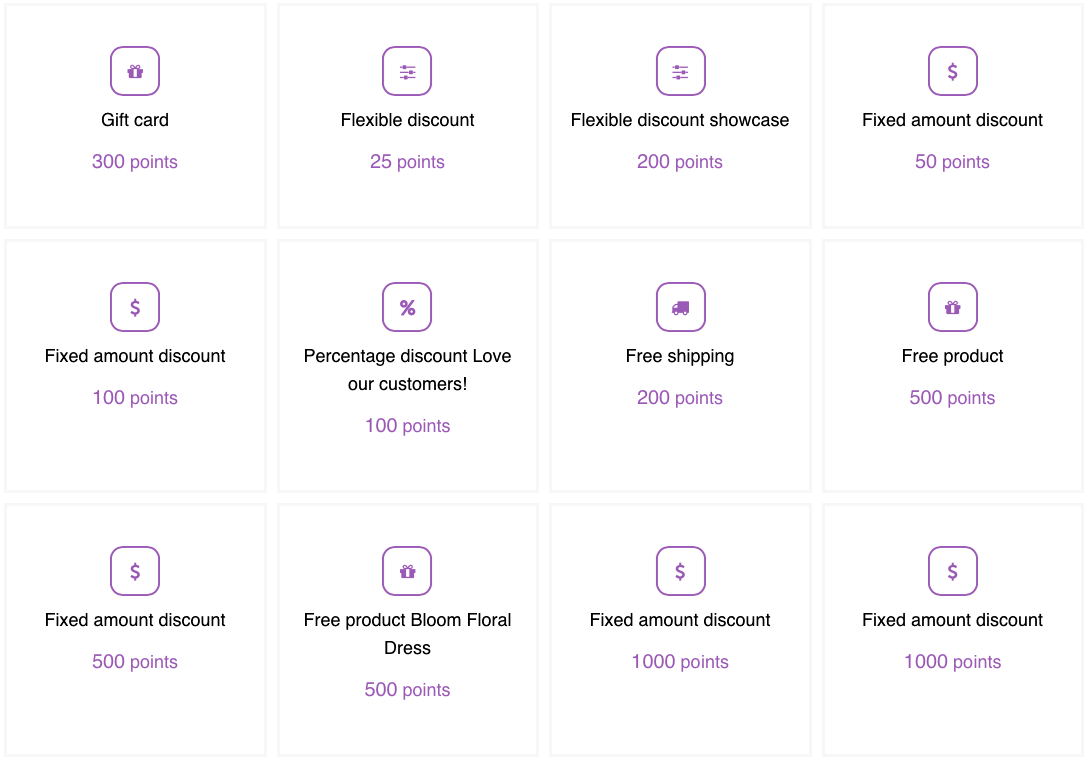Click Free product Bloom Floral Dress title

click(x=407, y=633)
